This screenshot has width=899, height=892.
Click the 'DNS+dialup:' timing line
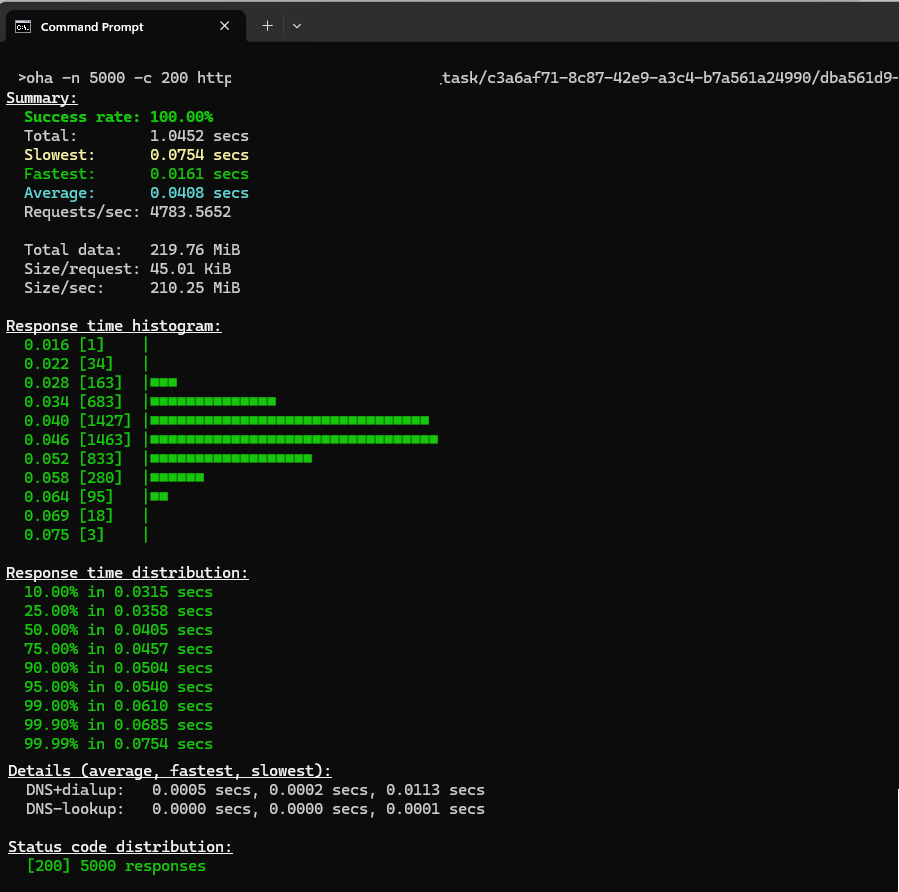[x=255, y=790]
